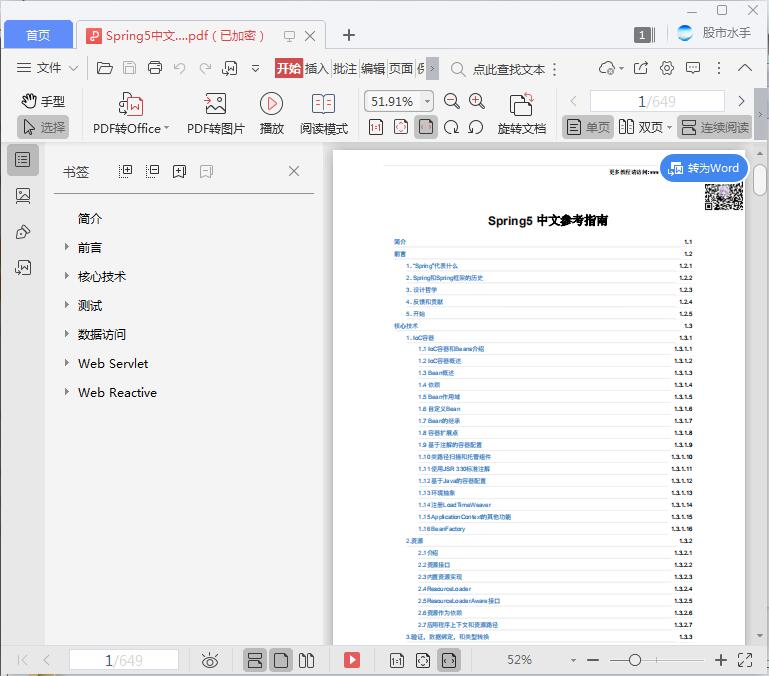The image size is (769, 676).
Task: Open file folder icon in toolbar
Action: click(104, 68)
